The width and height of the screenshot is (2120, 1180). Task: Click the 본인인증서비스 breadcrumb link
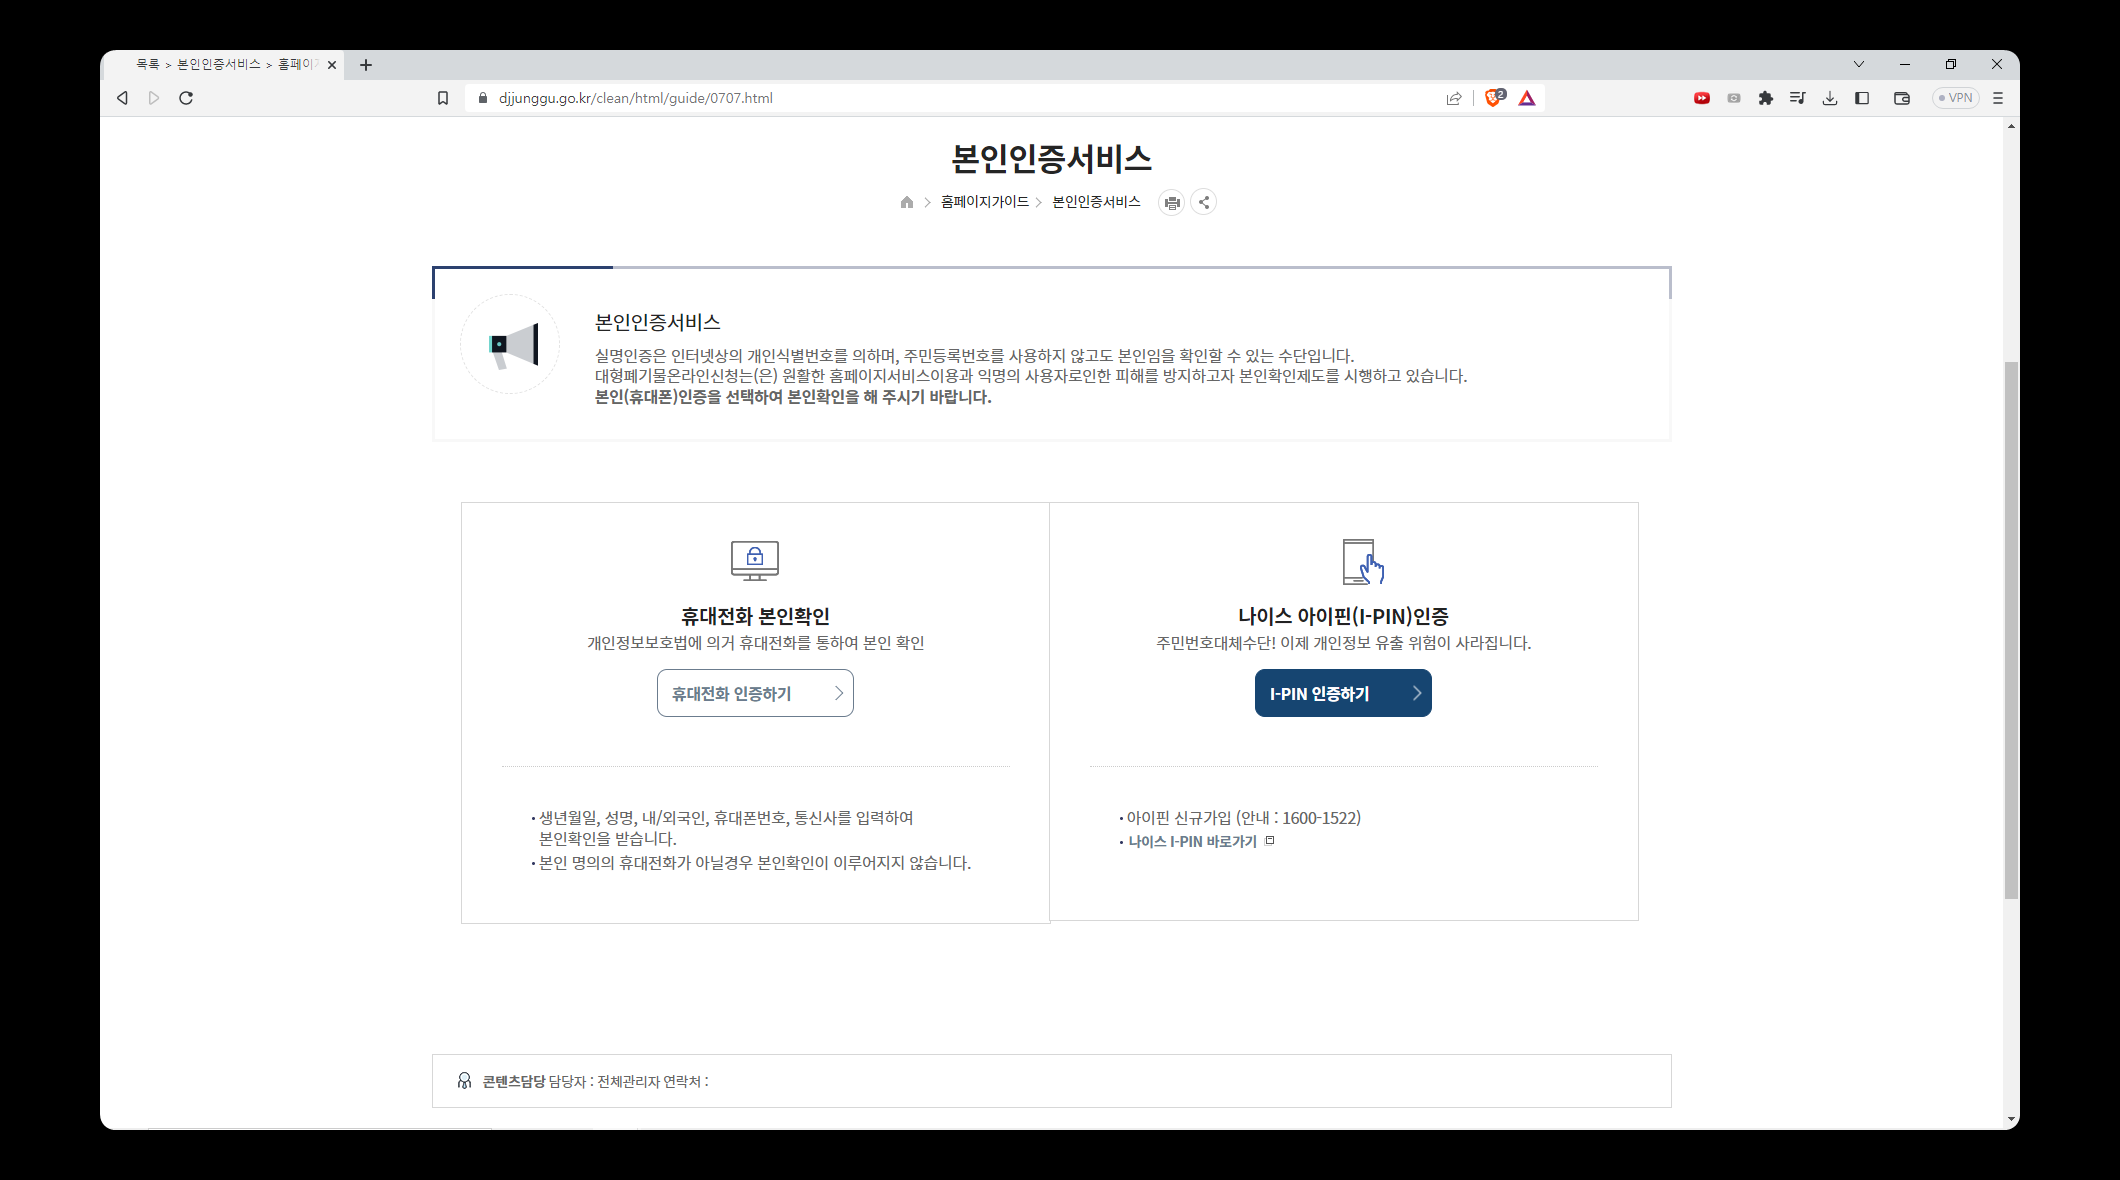point(1096,202)
